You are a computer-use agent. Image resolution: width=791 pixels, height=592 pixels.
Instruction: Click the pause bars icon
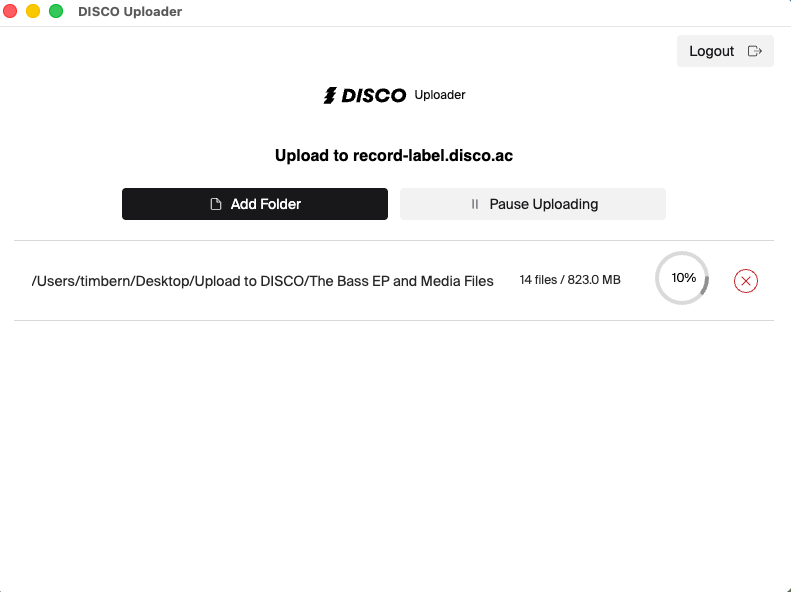pyautogui.click(x=475, y=204)
